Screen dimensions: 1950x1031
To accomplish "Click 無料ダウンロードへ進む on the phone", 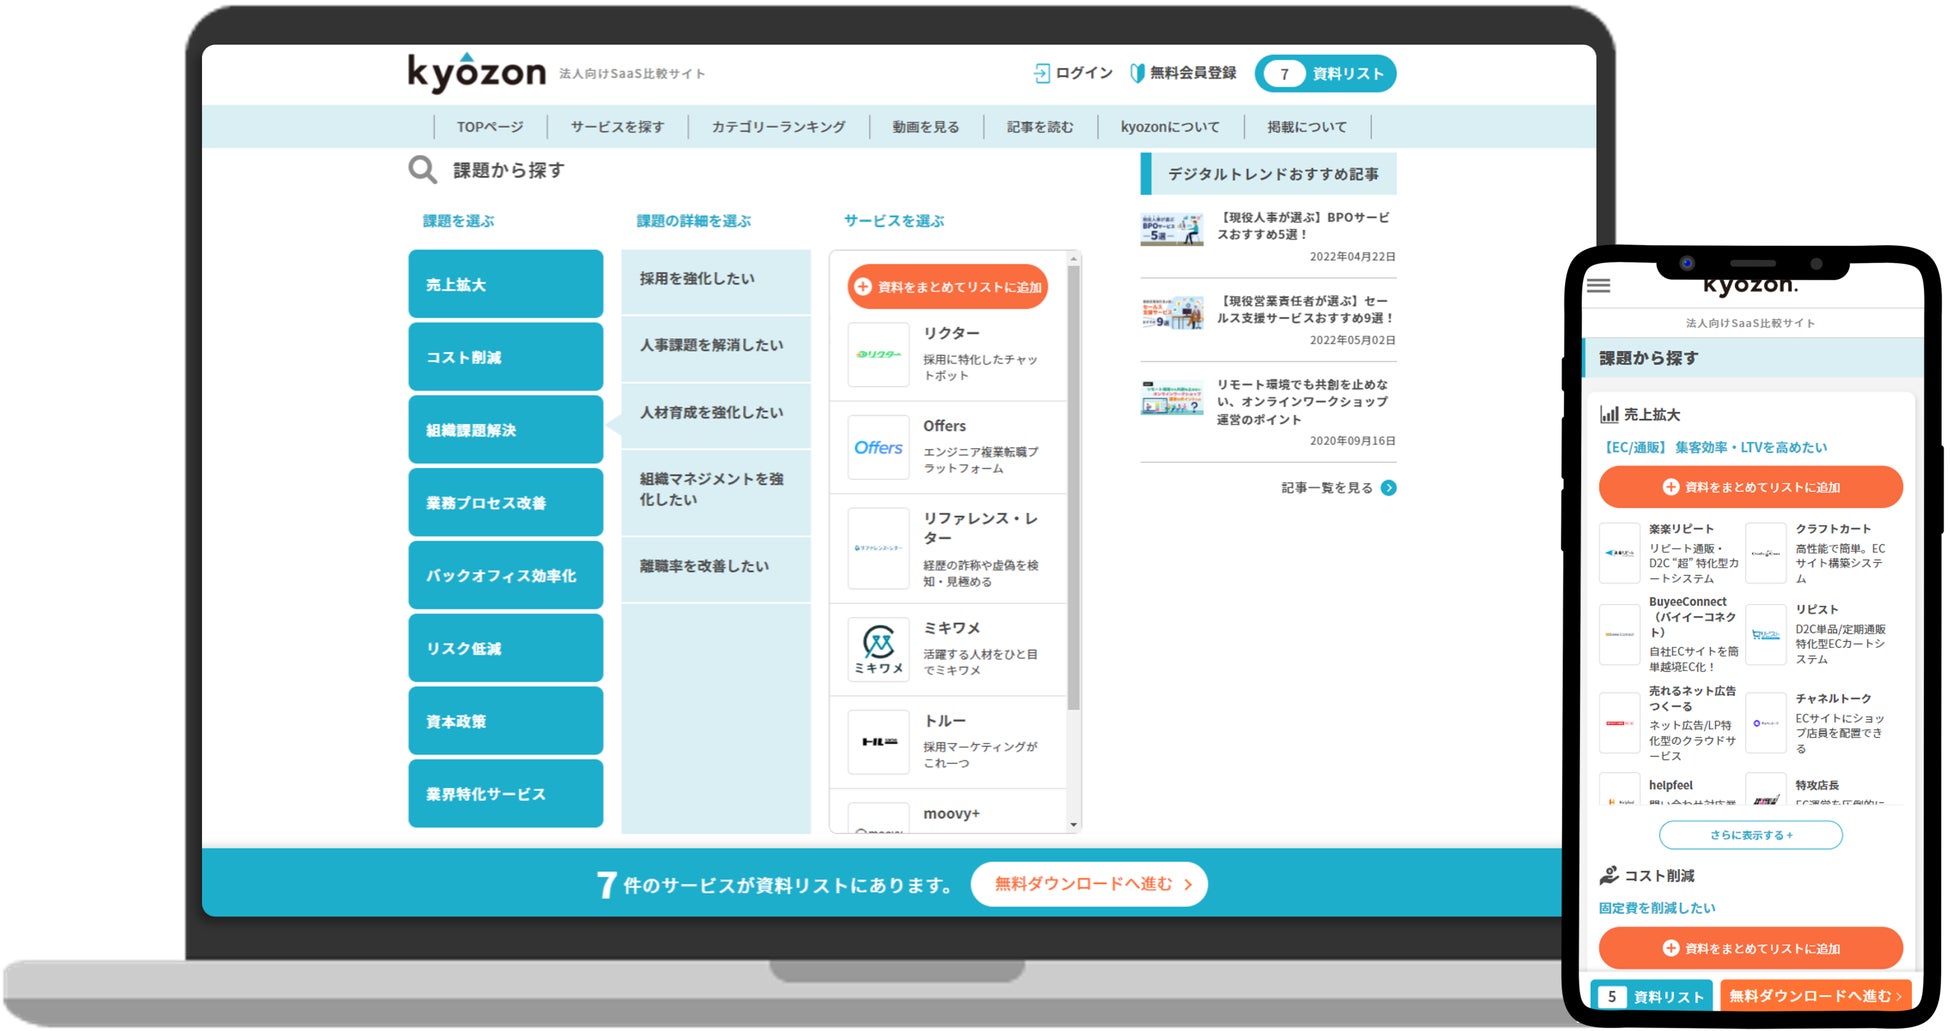I will click(1815, 996).
